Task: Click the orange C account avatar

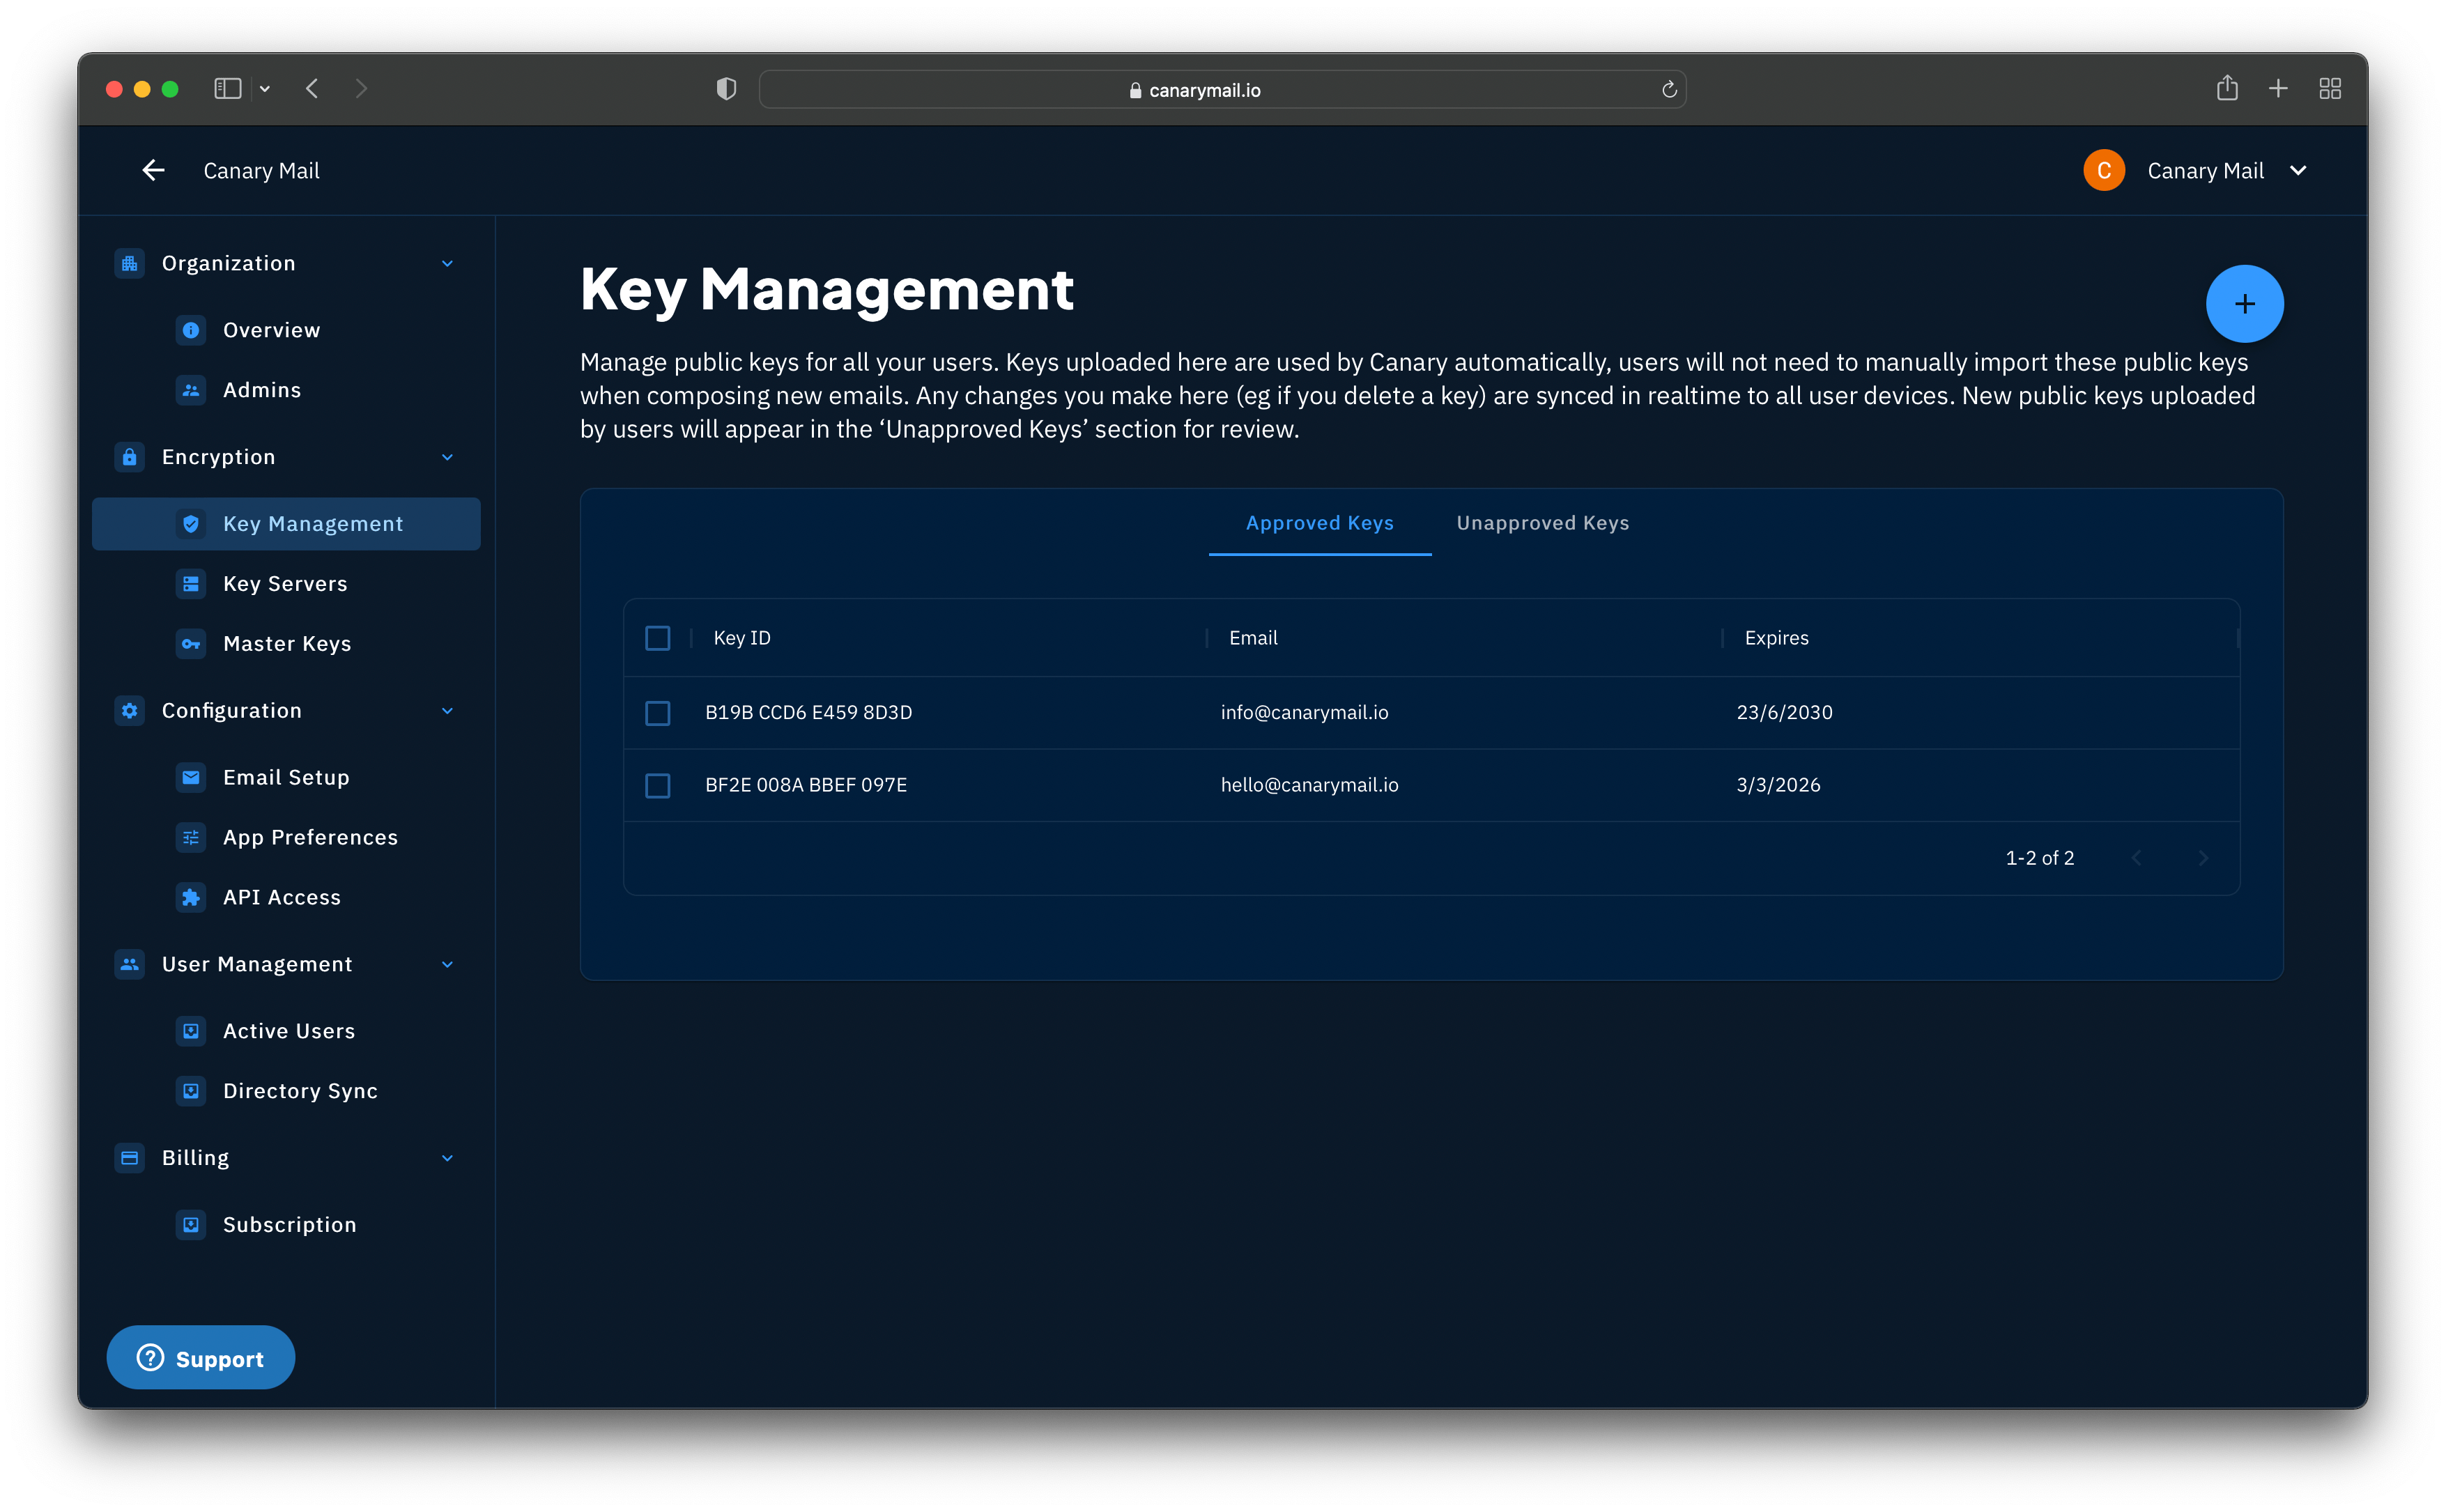Action: (x=2104, y=170)
